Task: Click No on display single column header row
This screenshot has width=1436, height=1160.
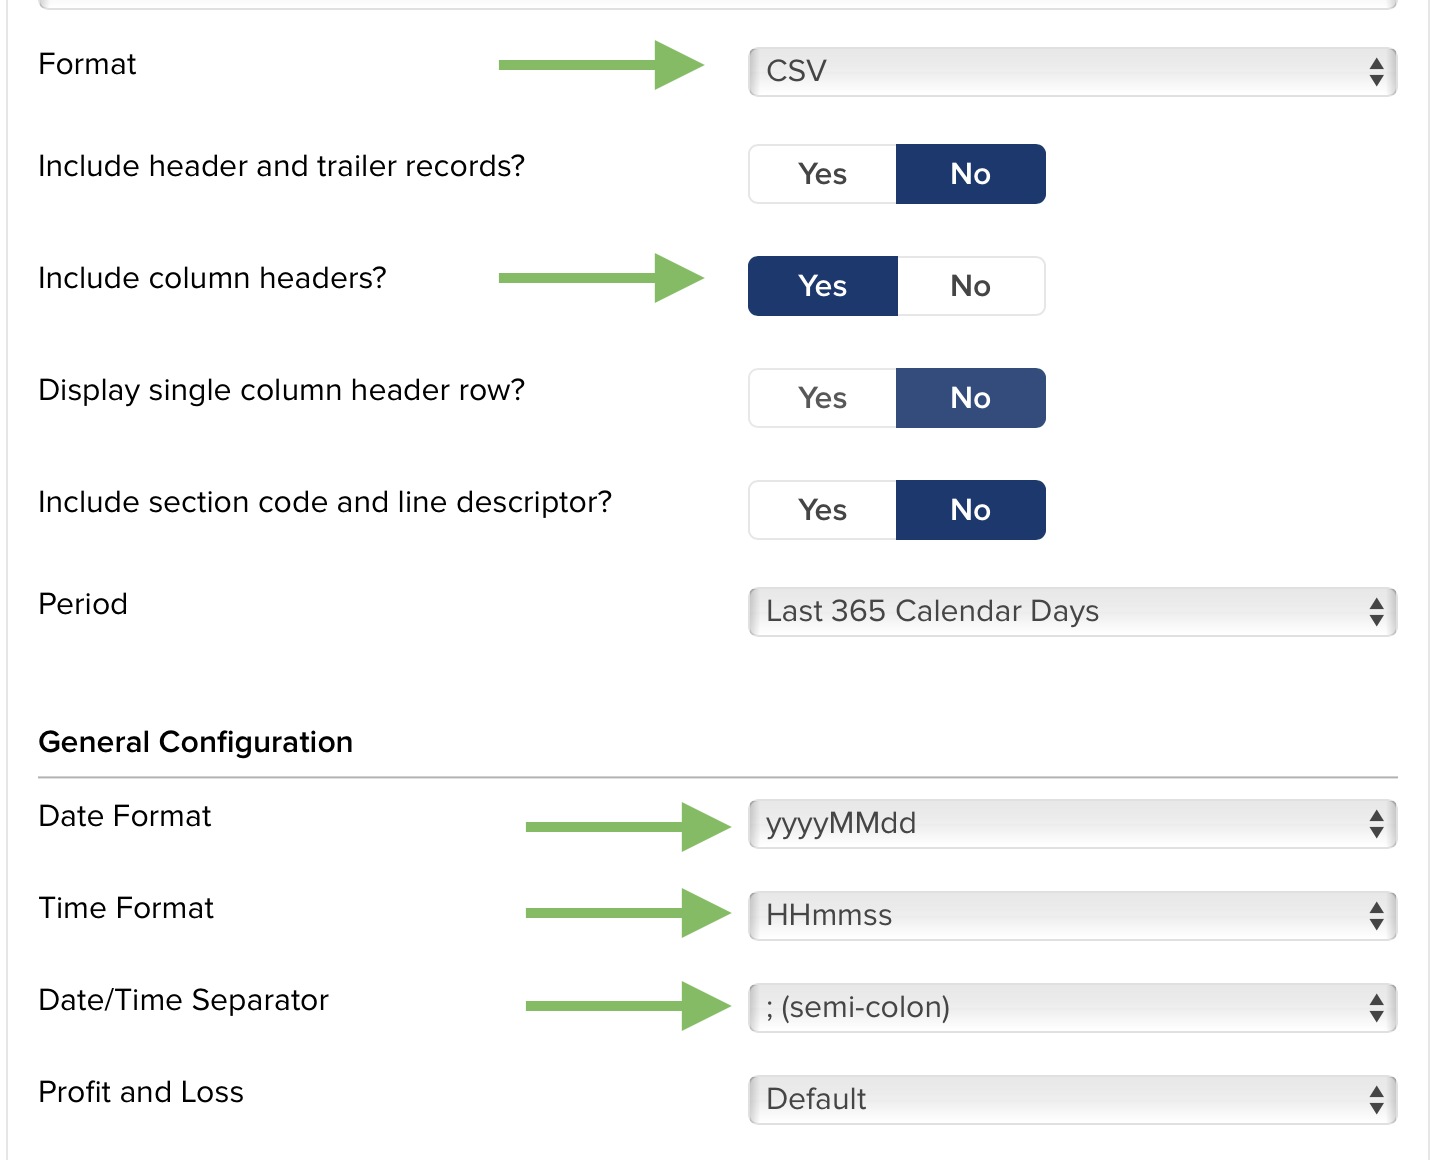Action: pos(970,397)
